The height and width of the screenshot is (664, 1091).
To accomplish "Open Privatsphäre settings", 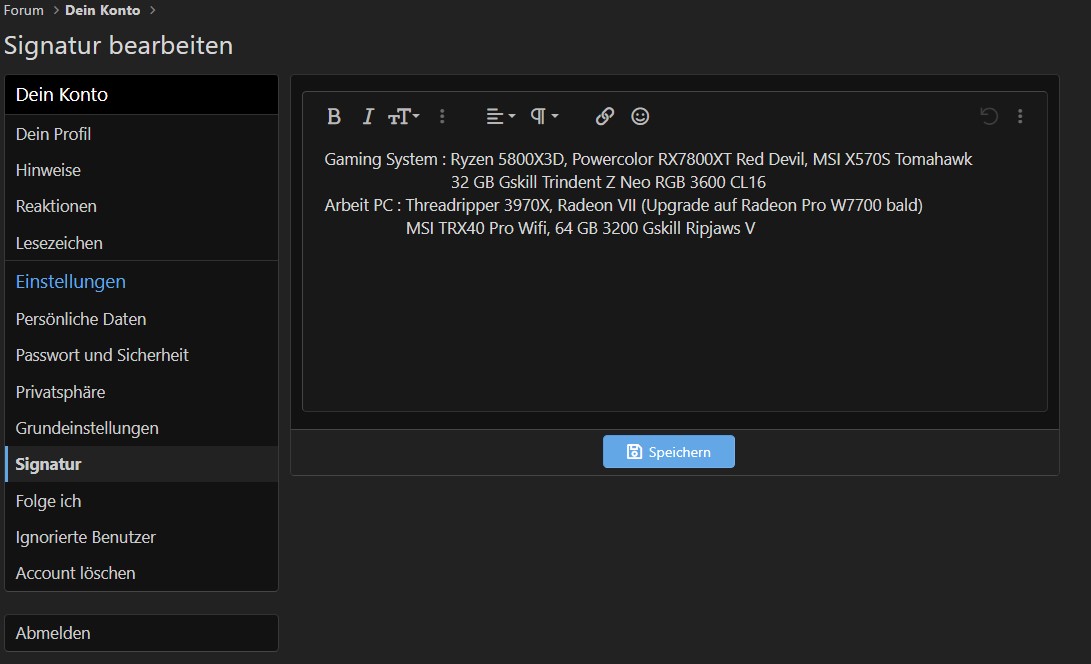I will pos(141,392).
